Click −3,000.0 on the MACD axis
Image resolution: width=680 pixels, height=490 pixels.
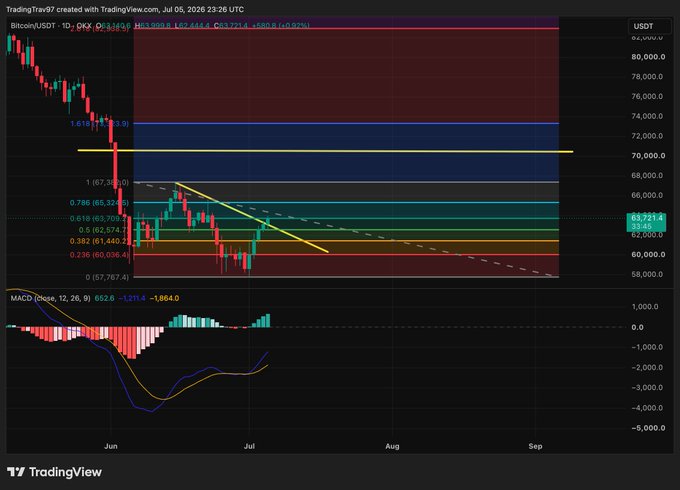[647, 388]
